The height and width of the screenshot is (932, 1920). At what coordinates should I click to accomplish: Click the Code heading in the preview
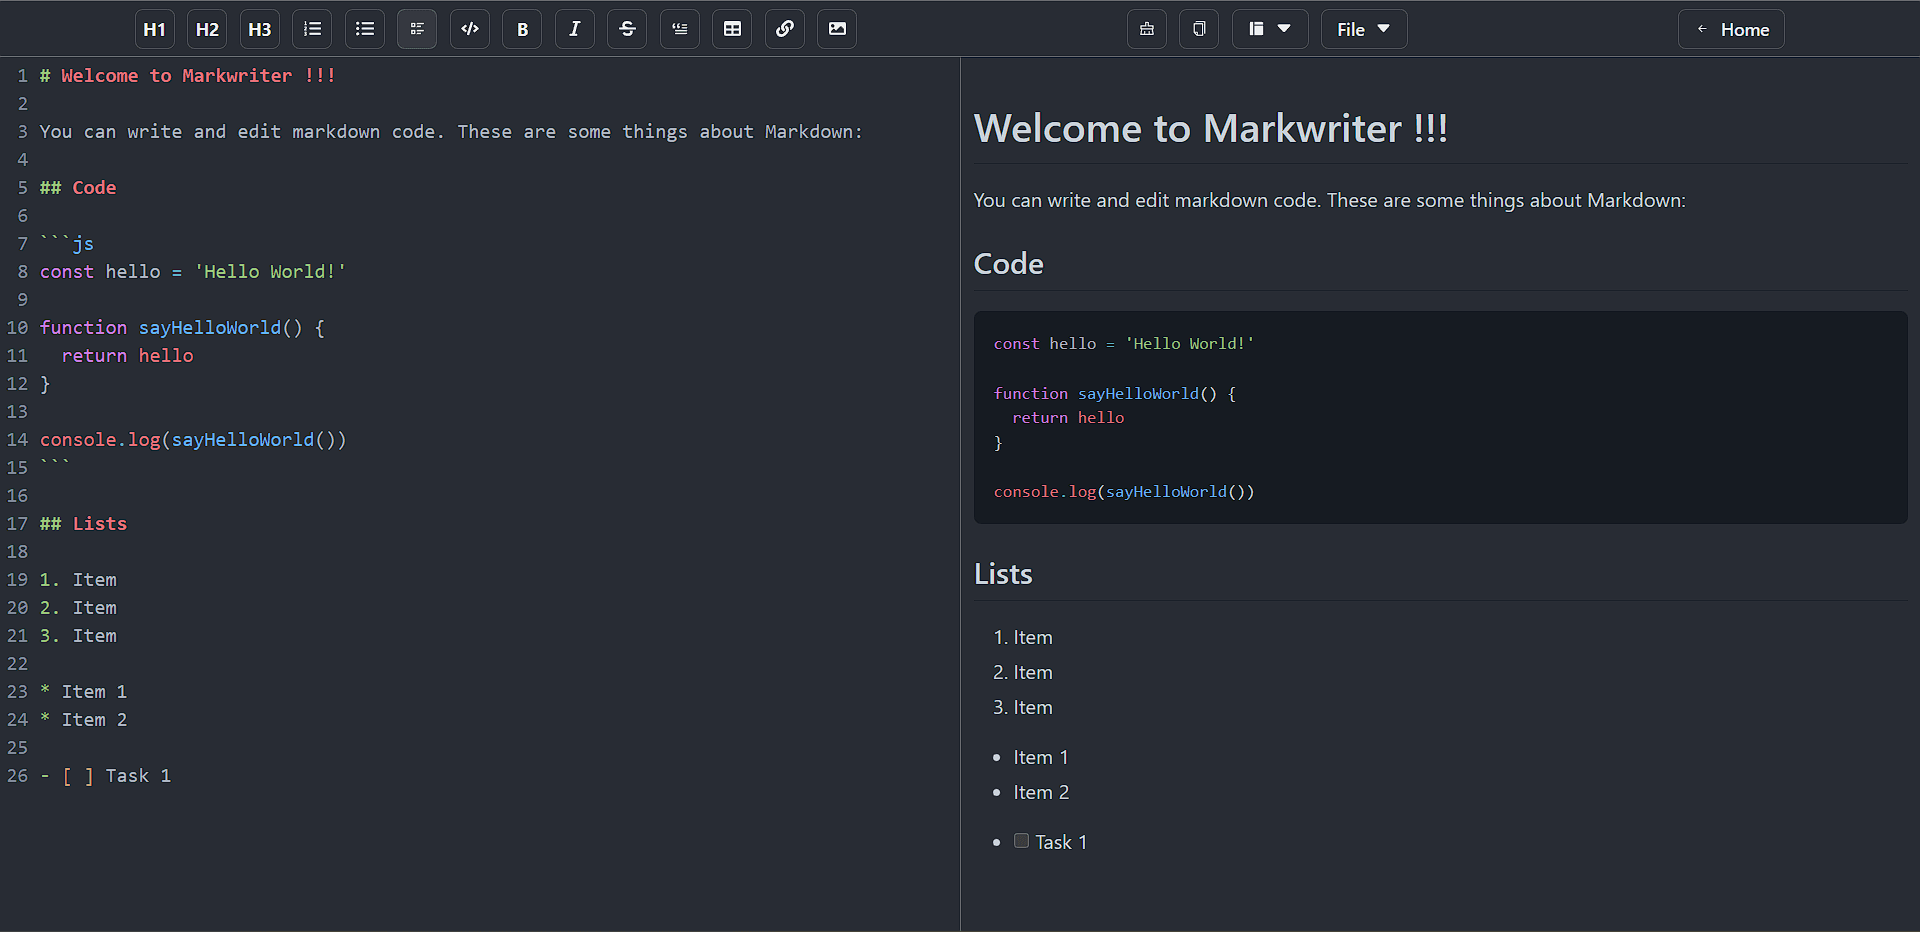click(1009, 264)
